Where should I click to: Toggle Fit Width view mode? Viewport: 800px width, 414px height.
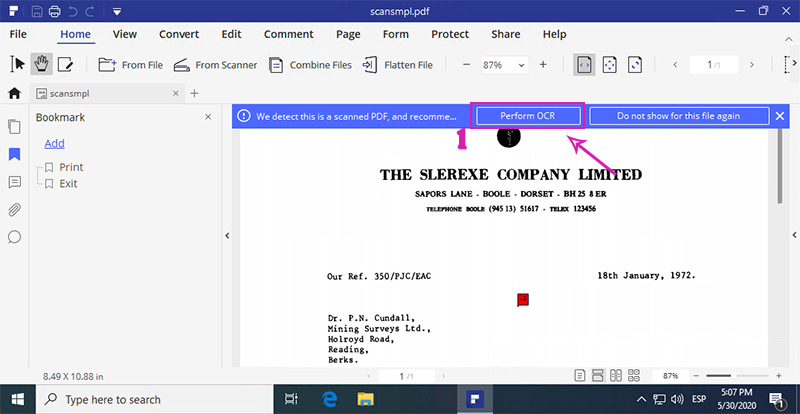(584, 65)
